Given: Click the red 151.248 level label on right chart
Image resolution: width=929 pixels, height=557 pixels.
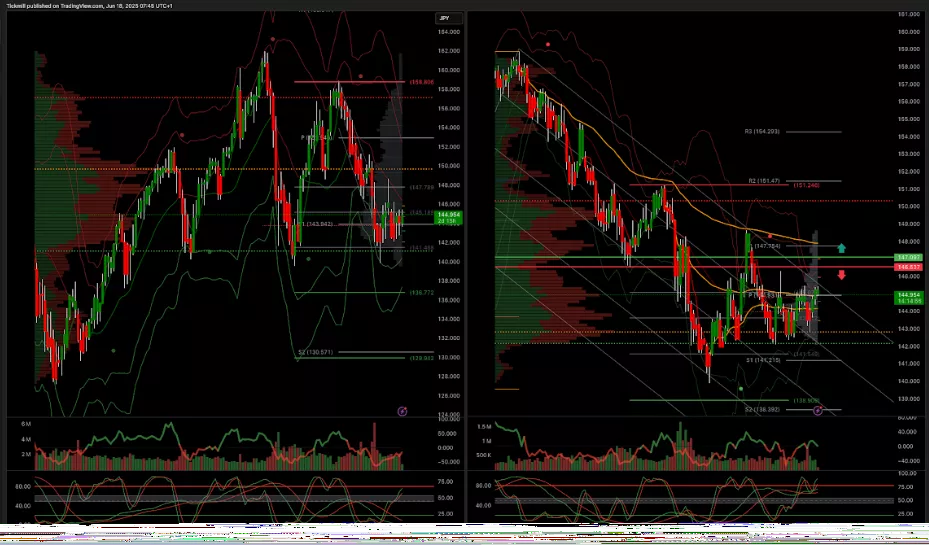Looking at the screenshot, I should coord(807,185).
